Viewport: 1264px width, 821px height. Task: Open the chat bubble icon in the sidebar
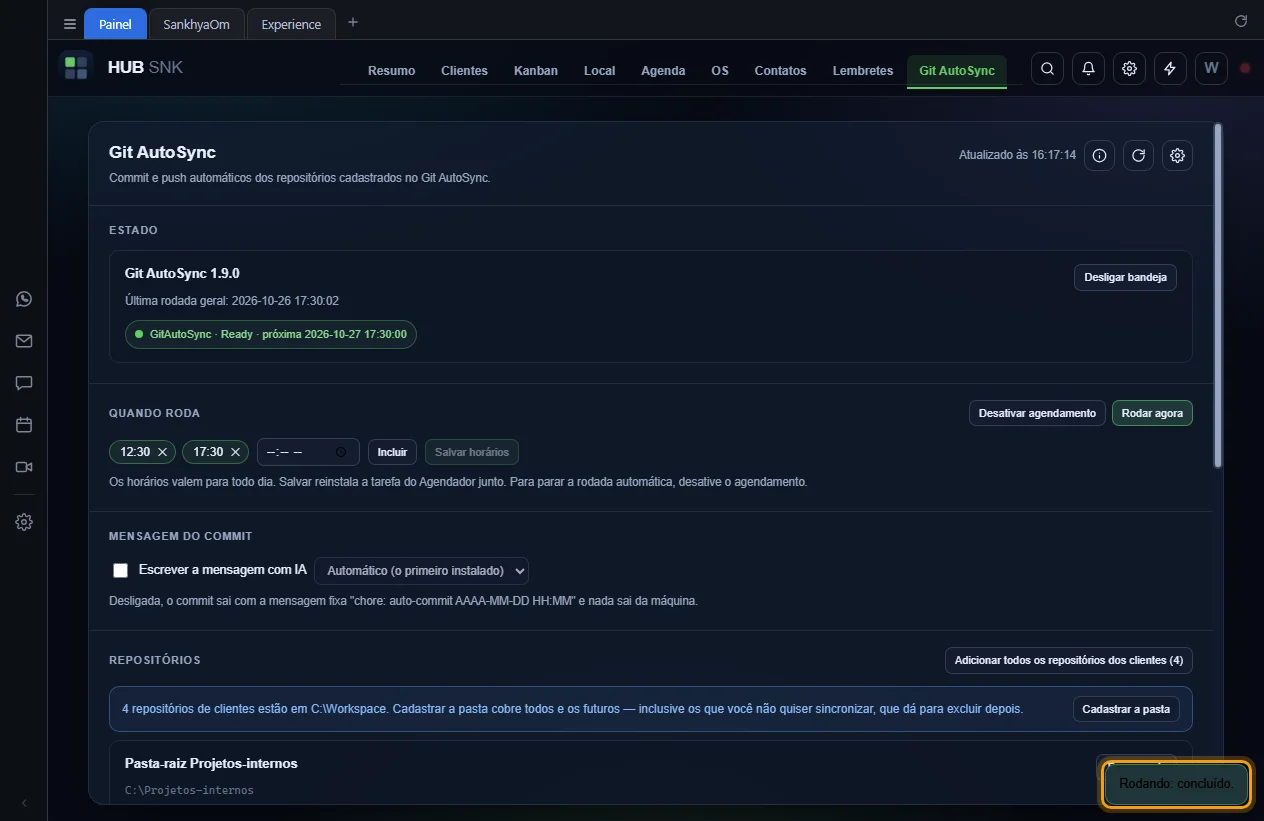point(24,383)
